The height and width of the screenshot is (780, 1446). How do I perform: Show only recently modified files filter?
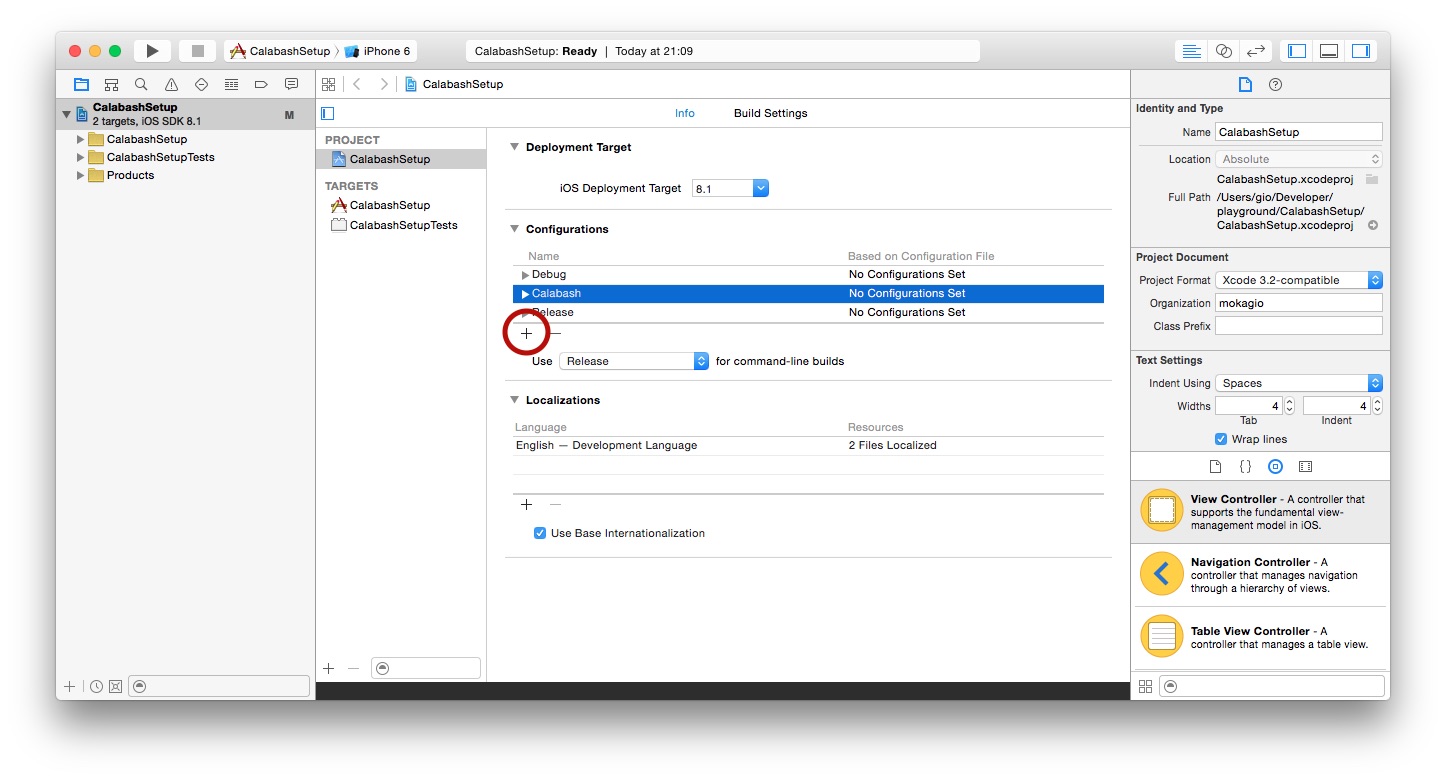click(96, 686)
